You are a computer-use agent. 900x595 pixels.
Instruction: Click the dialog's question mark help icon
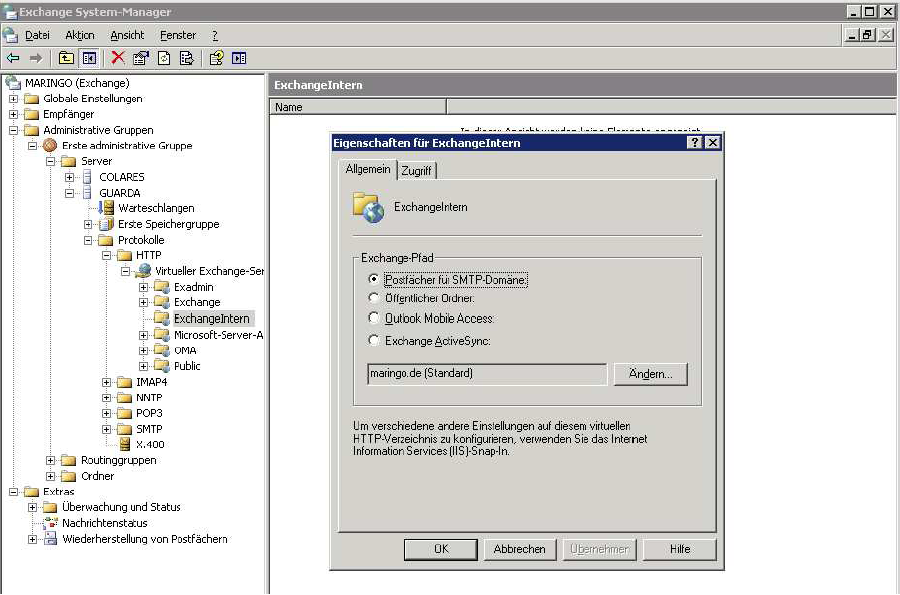coord(695,142)
